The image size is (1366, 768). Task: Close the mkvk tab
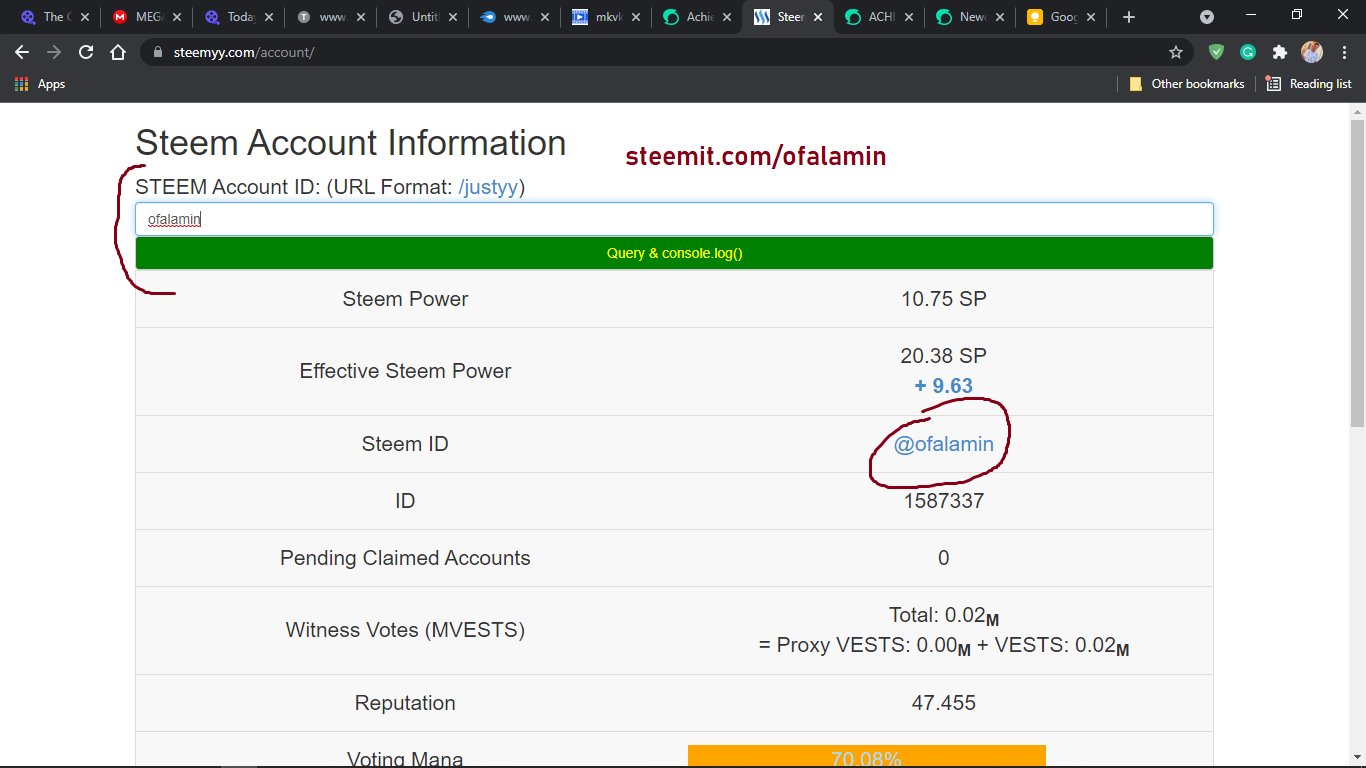coord(636,17)
